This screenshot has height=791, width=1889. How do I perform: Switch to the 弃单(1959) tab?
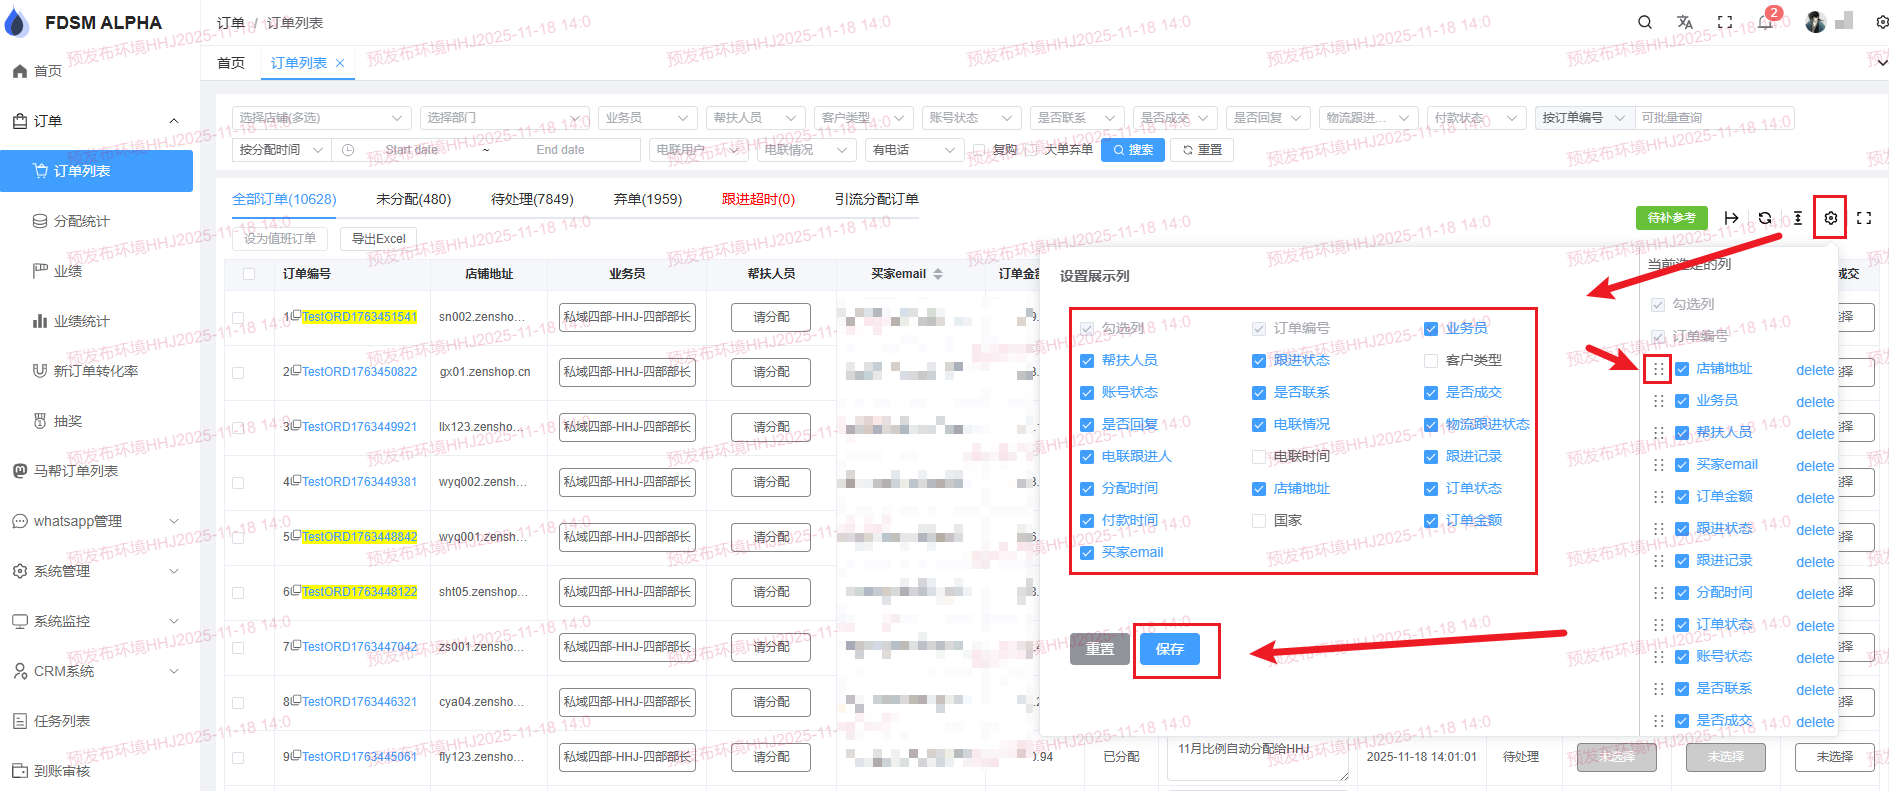[x=647, y=199]
